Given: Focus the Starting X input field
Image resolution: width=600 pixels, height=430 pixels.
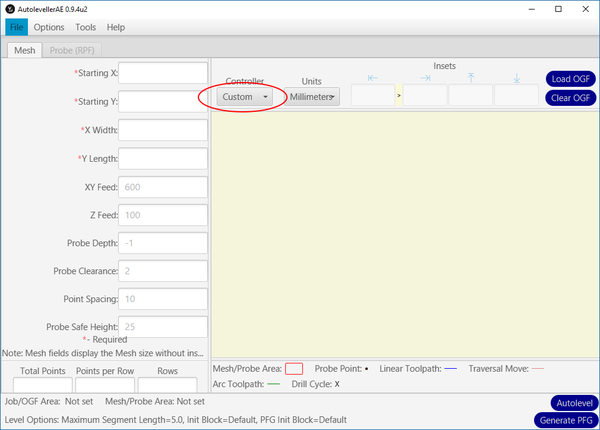Looking at the screenshot, I should (164, 73).
